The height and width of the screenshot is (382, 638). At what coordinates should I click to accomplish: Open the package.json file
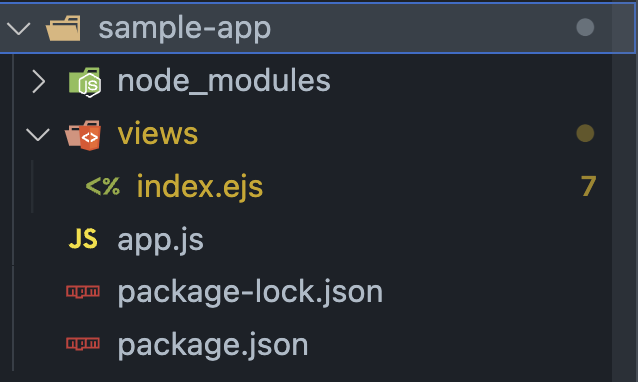[x=213, y=345]
